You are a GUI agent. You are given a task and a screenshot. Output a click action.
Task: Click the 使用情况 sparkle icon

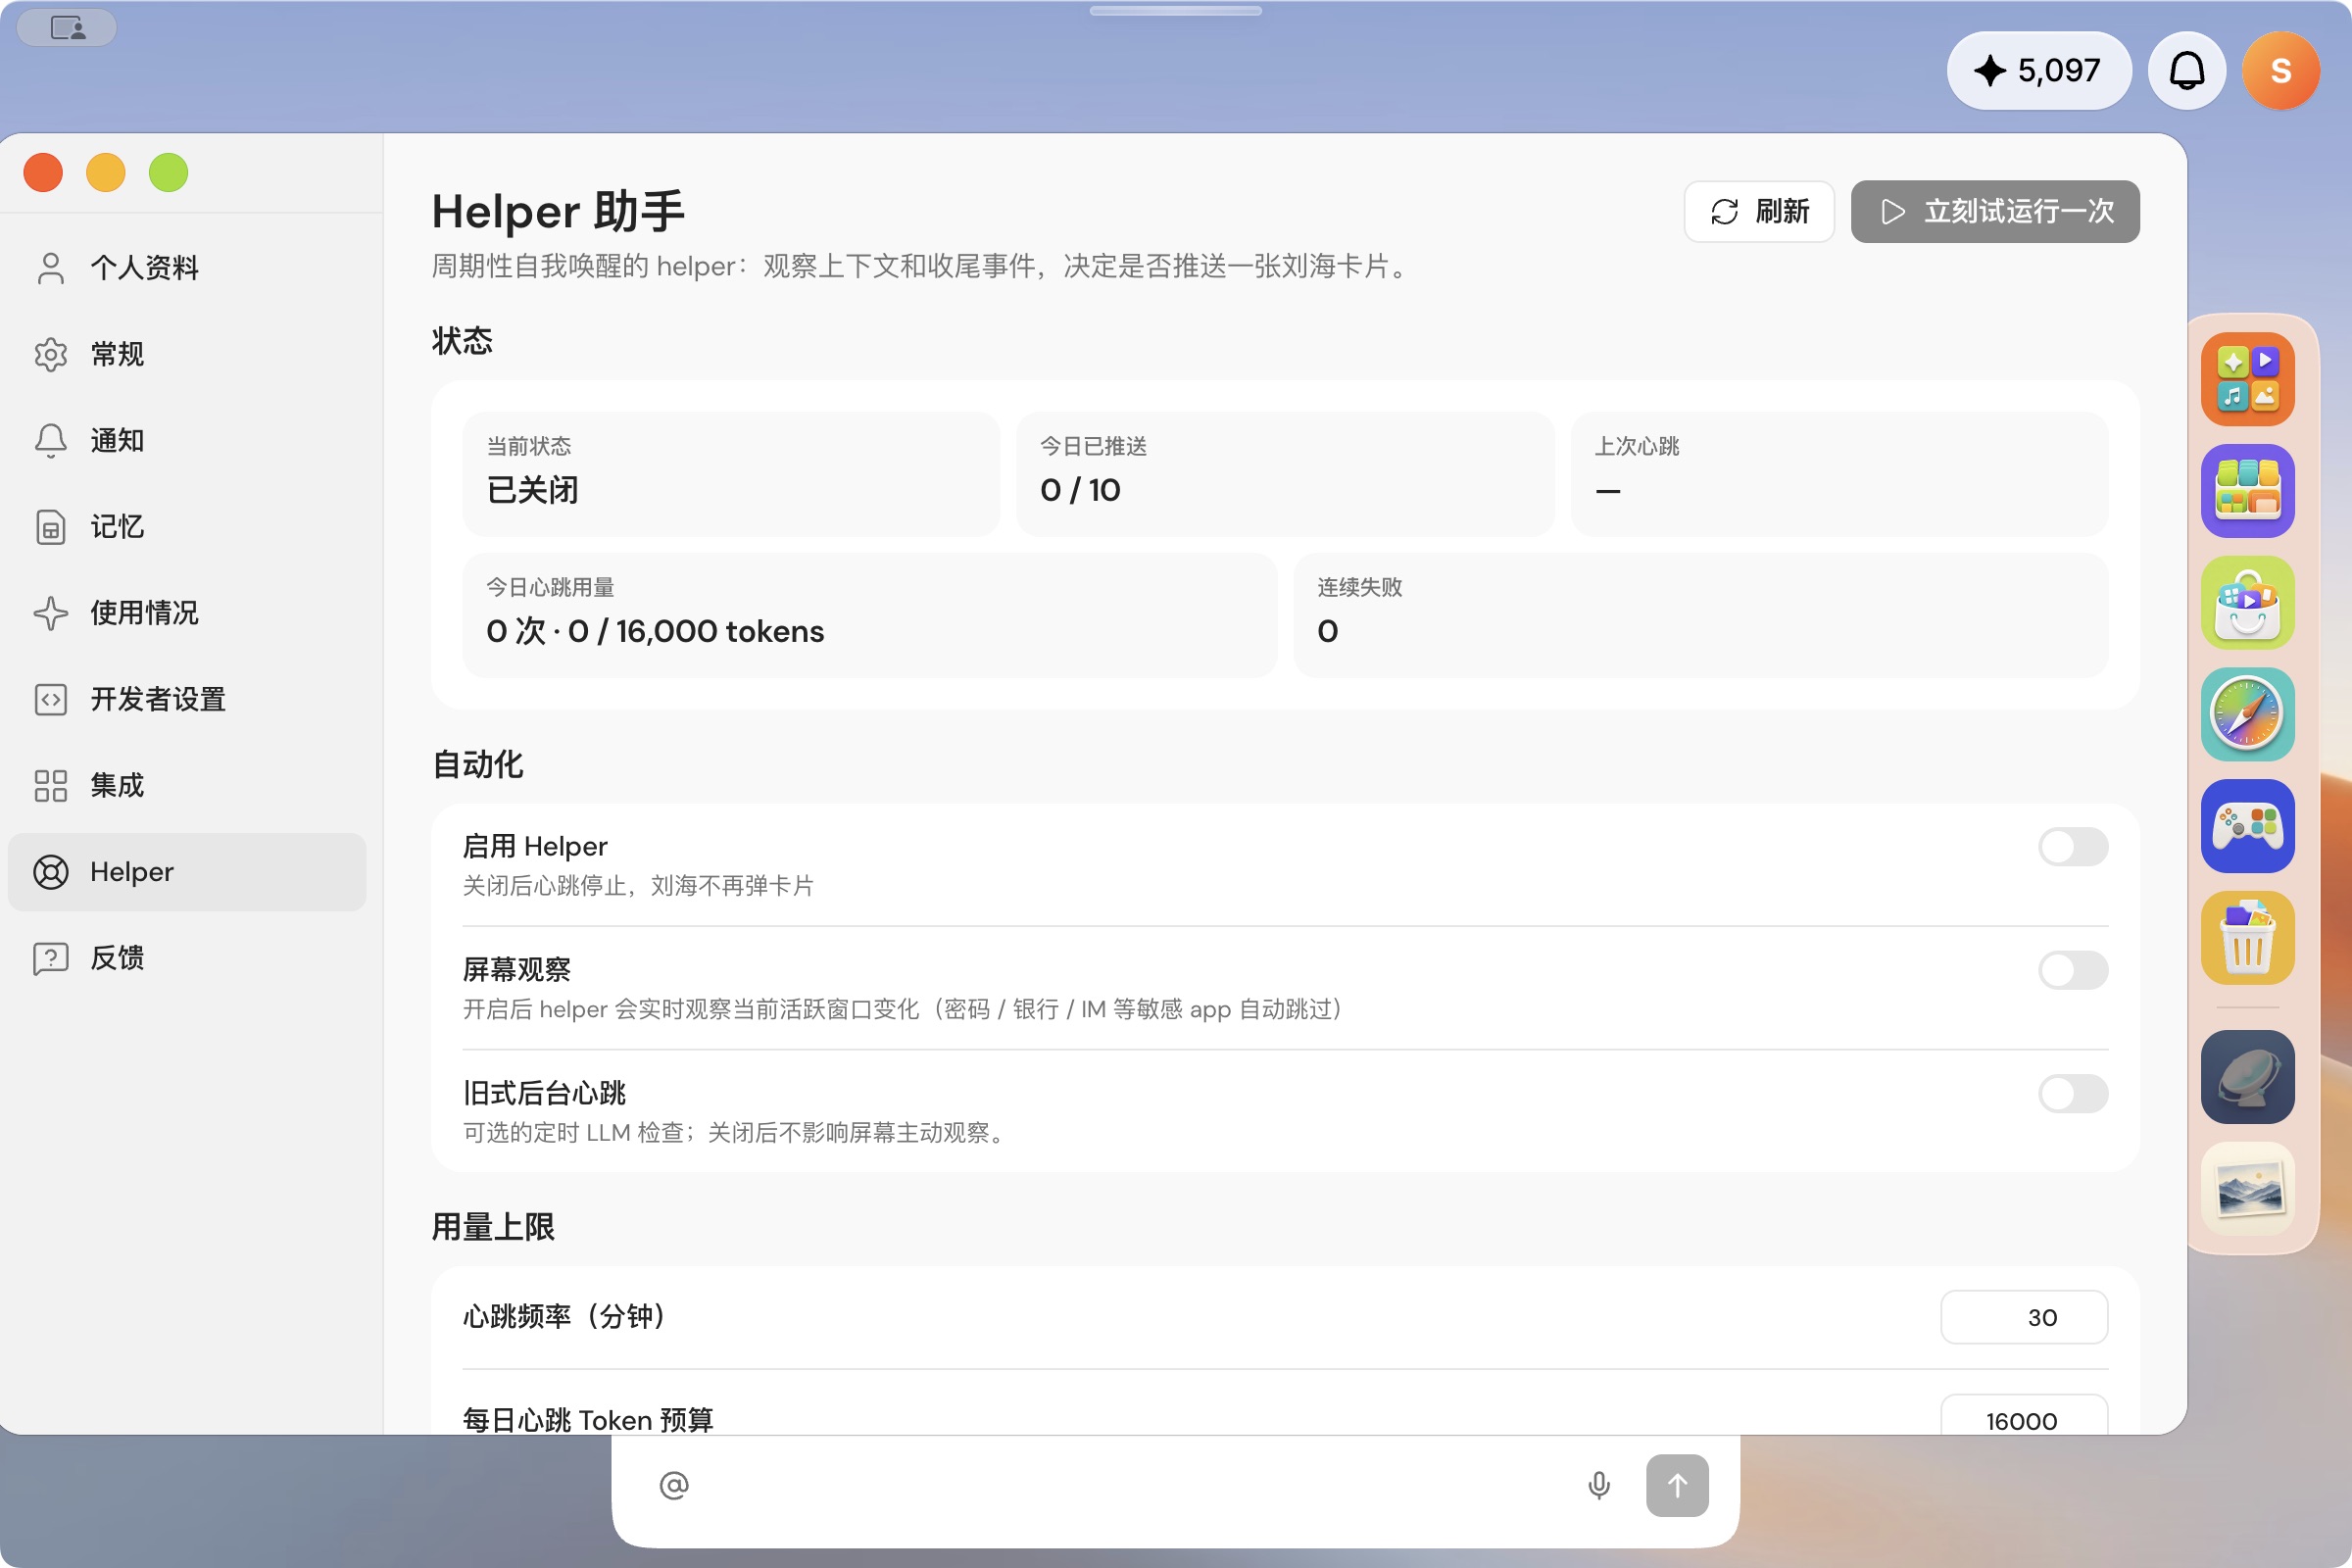(50, 613)
